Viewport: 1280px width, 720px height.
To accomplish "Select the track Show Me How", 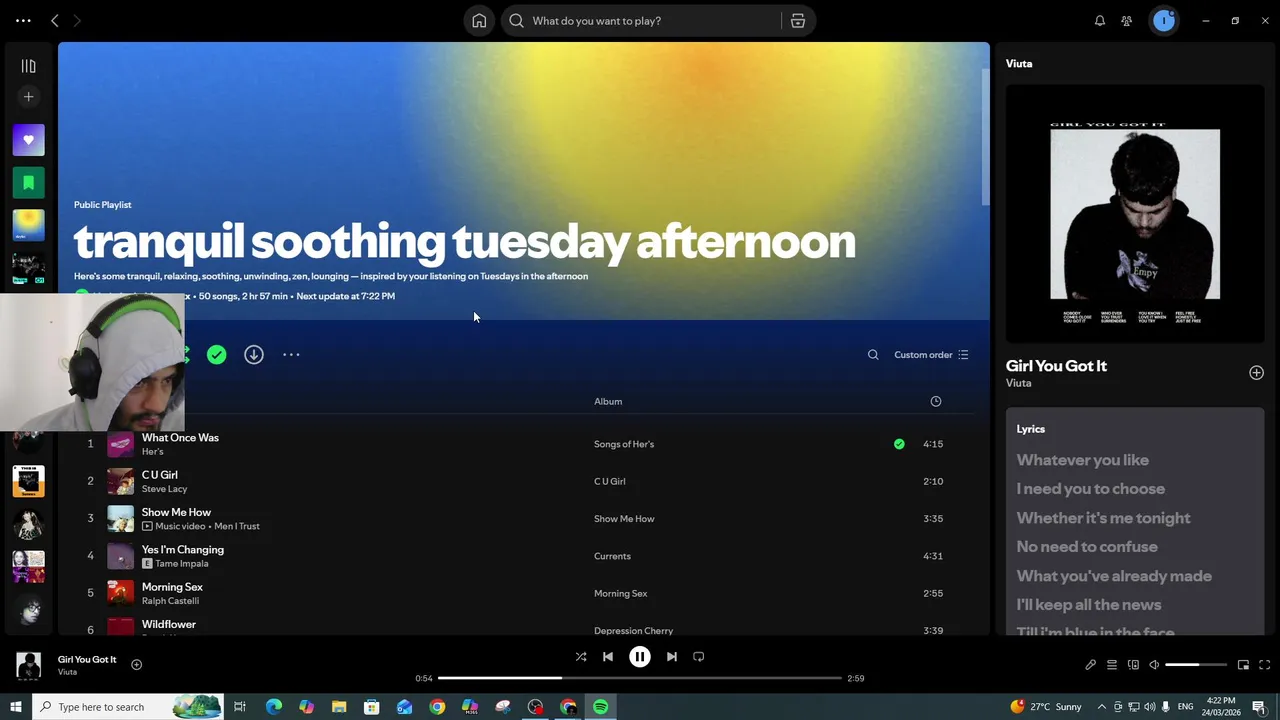I will [x=176, y=512].
